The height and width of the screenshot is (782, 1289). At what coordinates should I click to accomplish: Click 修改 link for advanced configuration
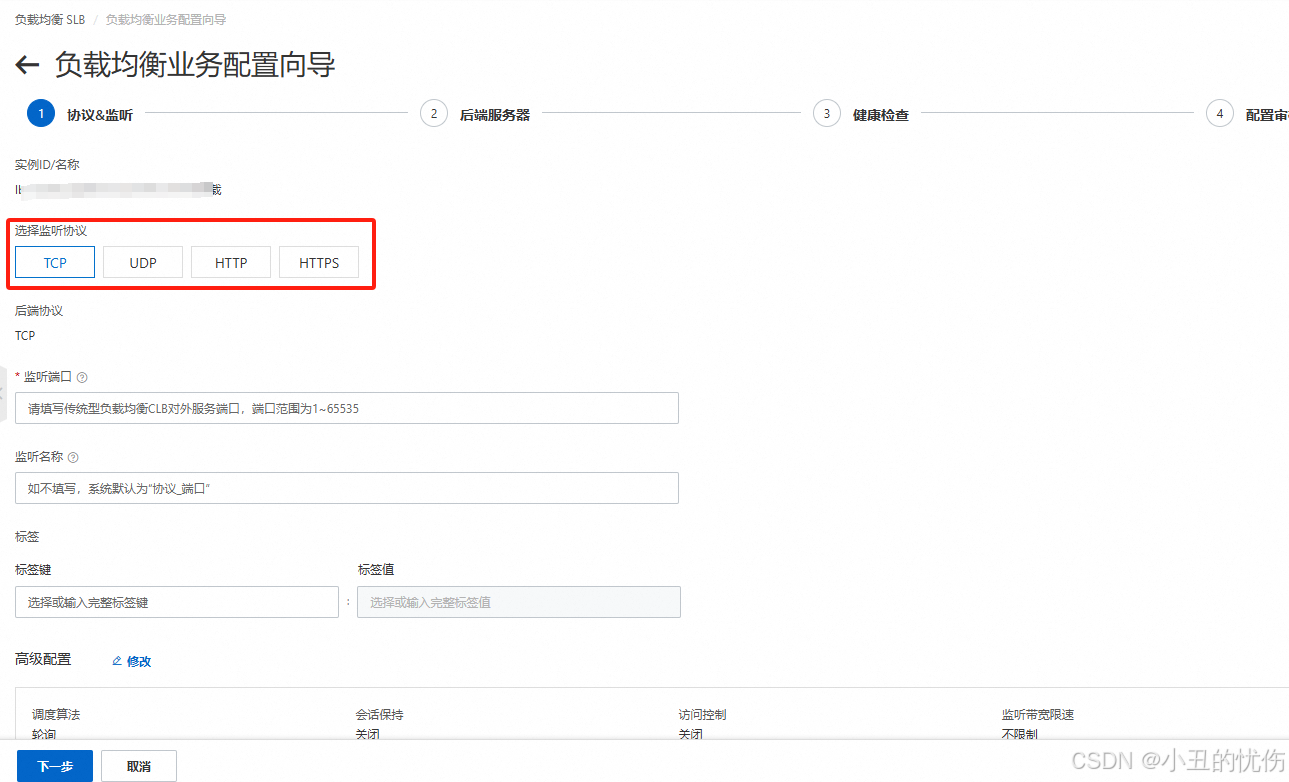(x=139, y=661)
